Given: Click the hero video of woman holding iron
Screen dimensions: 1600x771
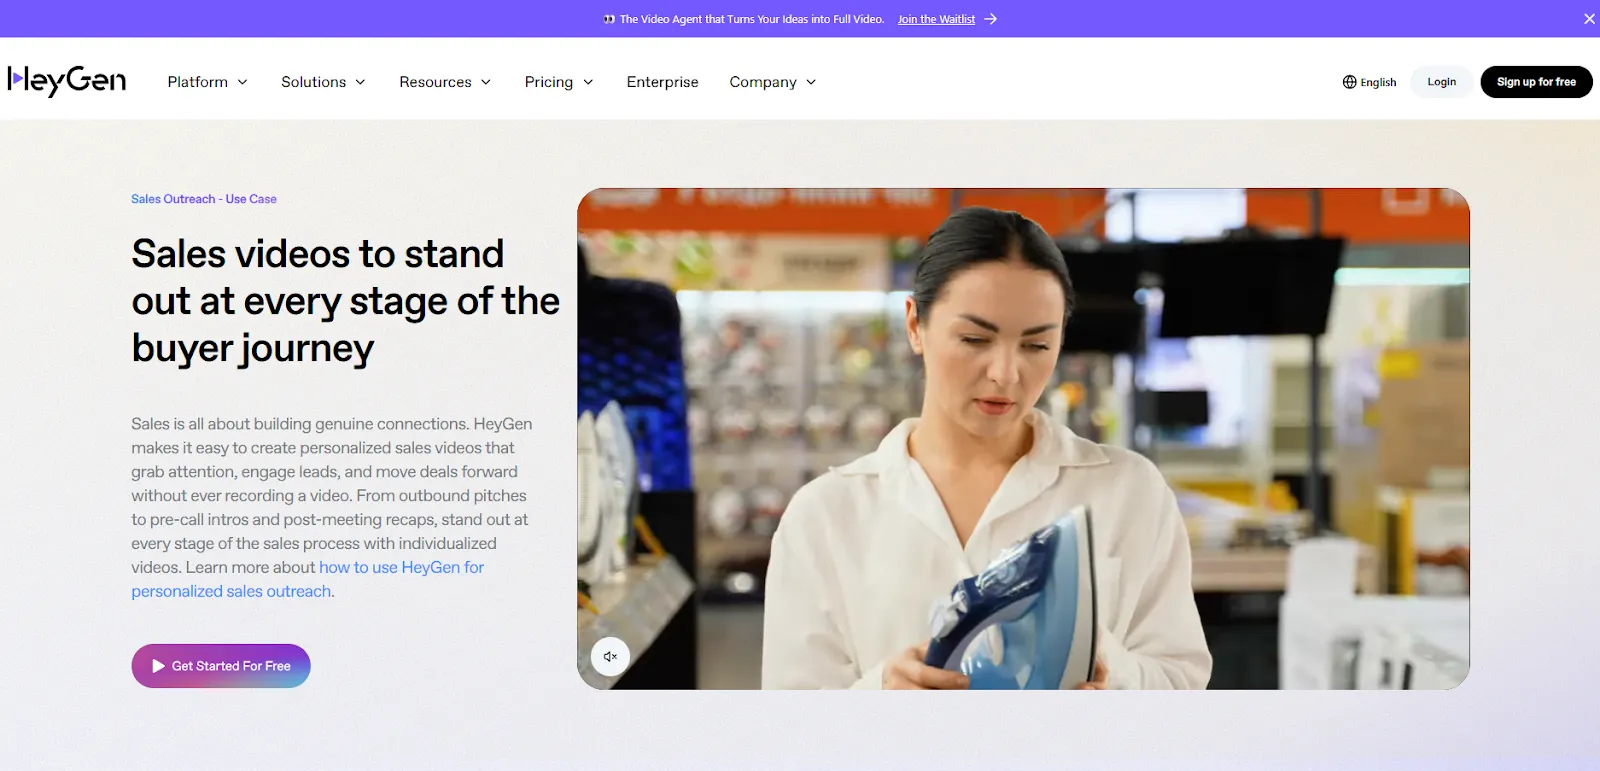Looking at the screenshot, I should [1023, 439].
